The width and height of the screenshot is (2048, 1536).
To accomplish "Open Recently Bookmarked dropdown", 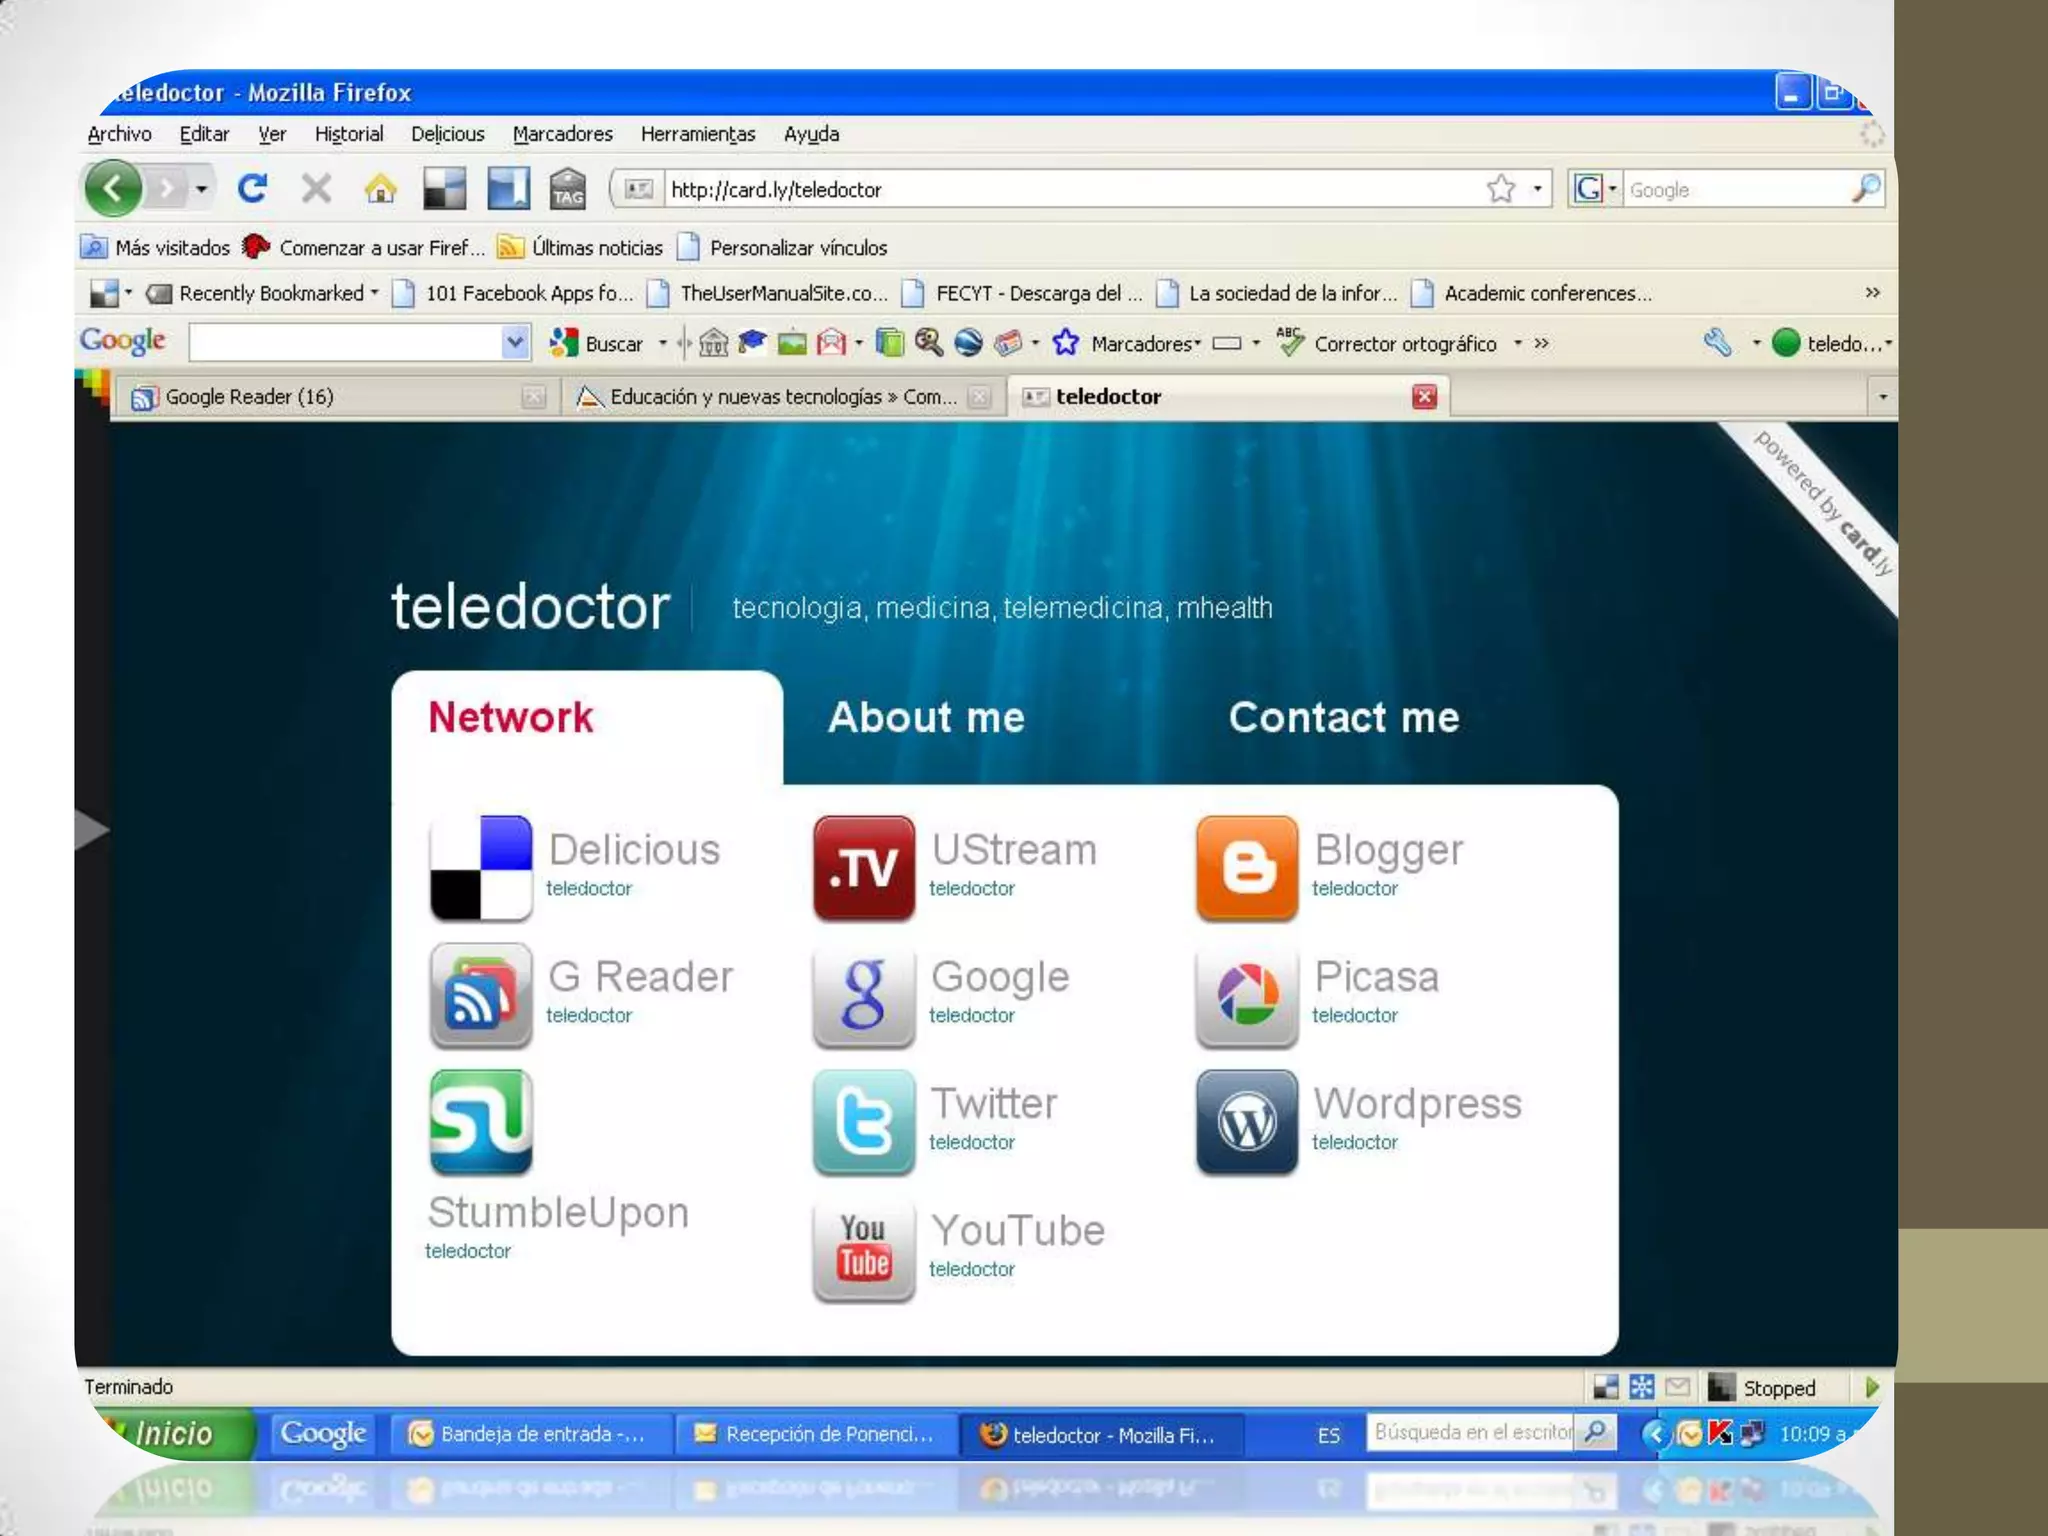I will coord(270,293).
